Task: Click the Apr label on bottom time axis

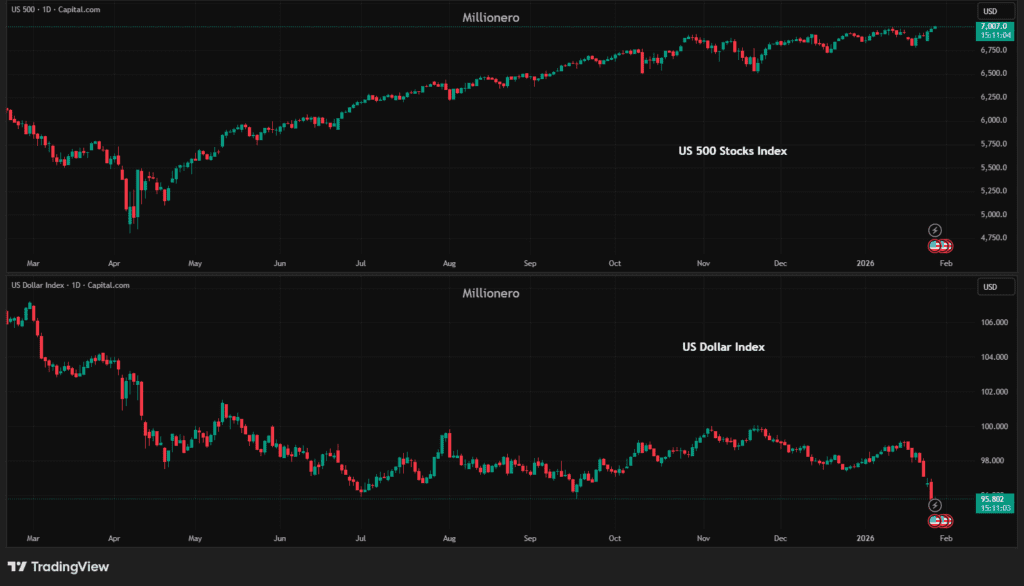Action: tap(113, 538)
